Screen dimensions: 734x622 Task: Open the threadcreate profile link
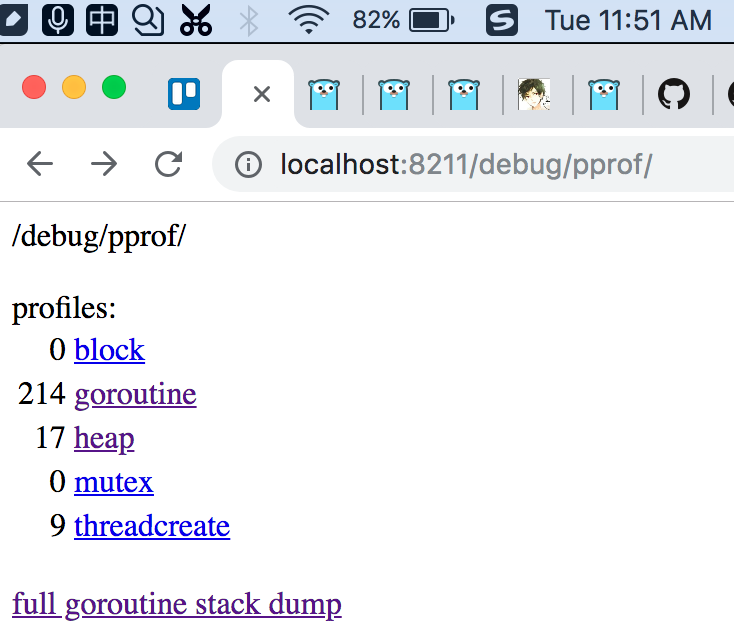[152, 526]
